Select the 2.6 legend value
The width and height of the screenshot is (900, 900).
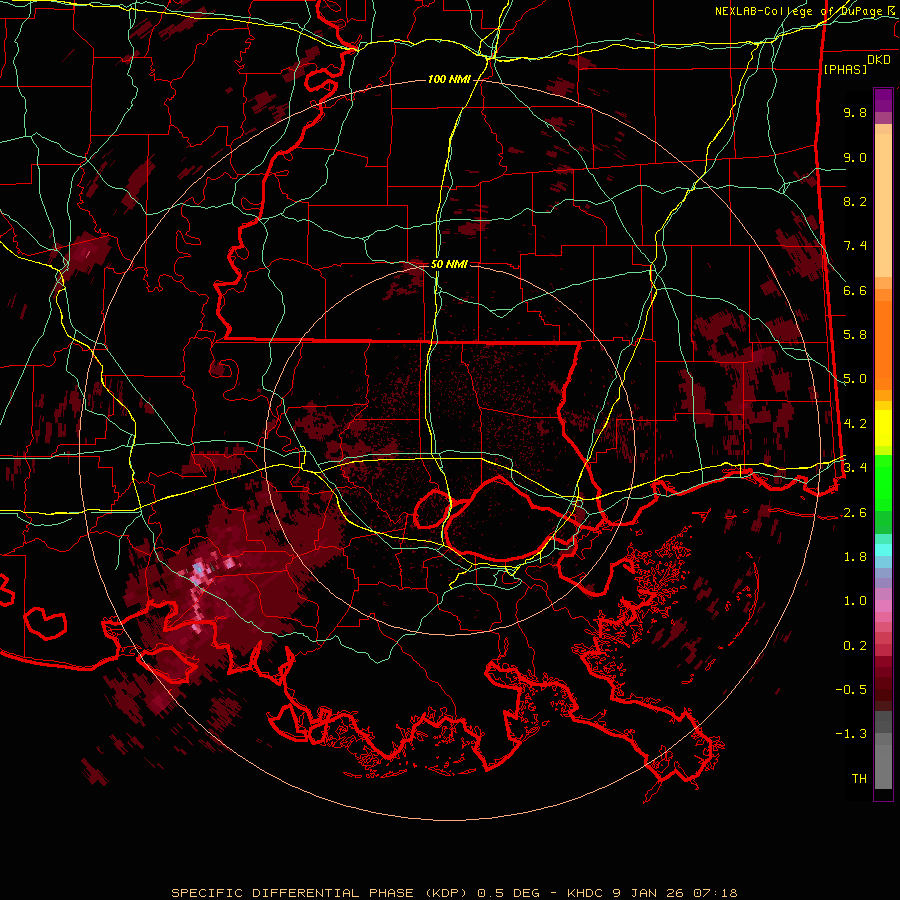click(855, 513)
